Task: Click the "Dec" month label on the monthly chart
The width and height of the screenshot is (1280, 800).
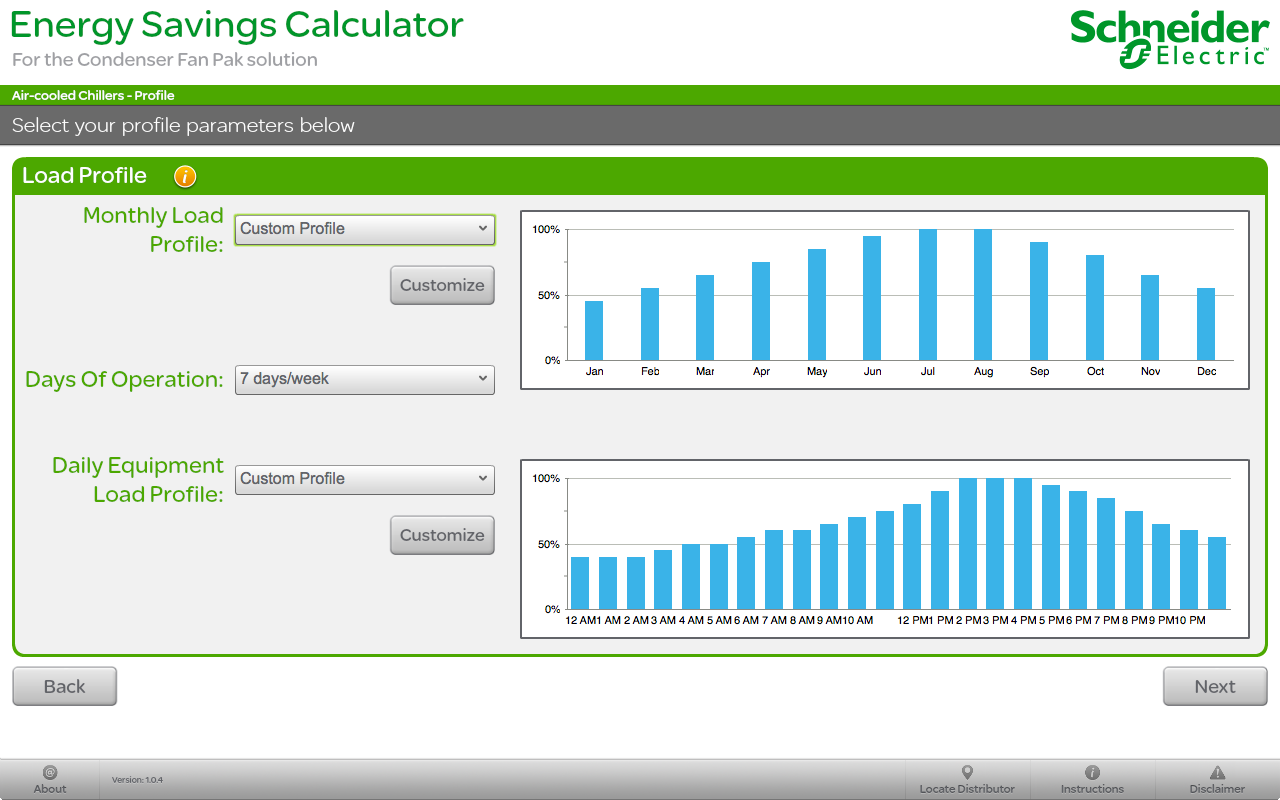Action: [x=1206, y=372]
